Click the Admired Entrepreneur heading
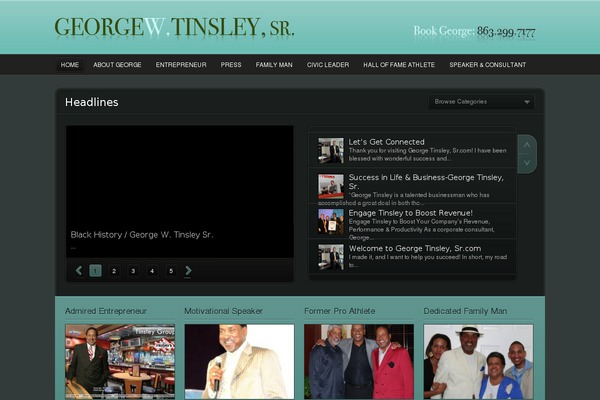Image resolution: width=600 pixels, height=400 pixels. pos(106,311)
